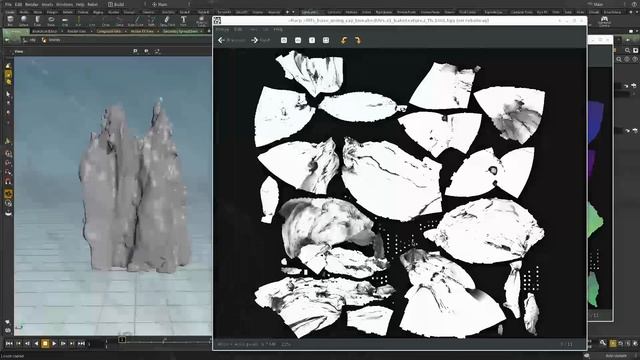The width and height of the screenshot is (640, 360).
Task: Select the Sphere shelf tool
Action: click(x=24, y=21)
